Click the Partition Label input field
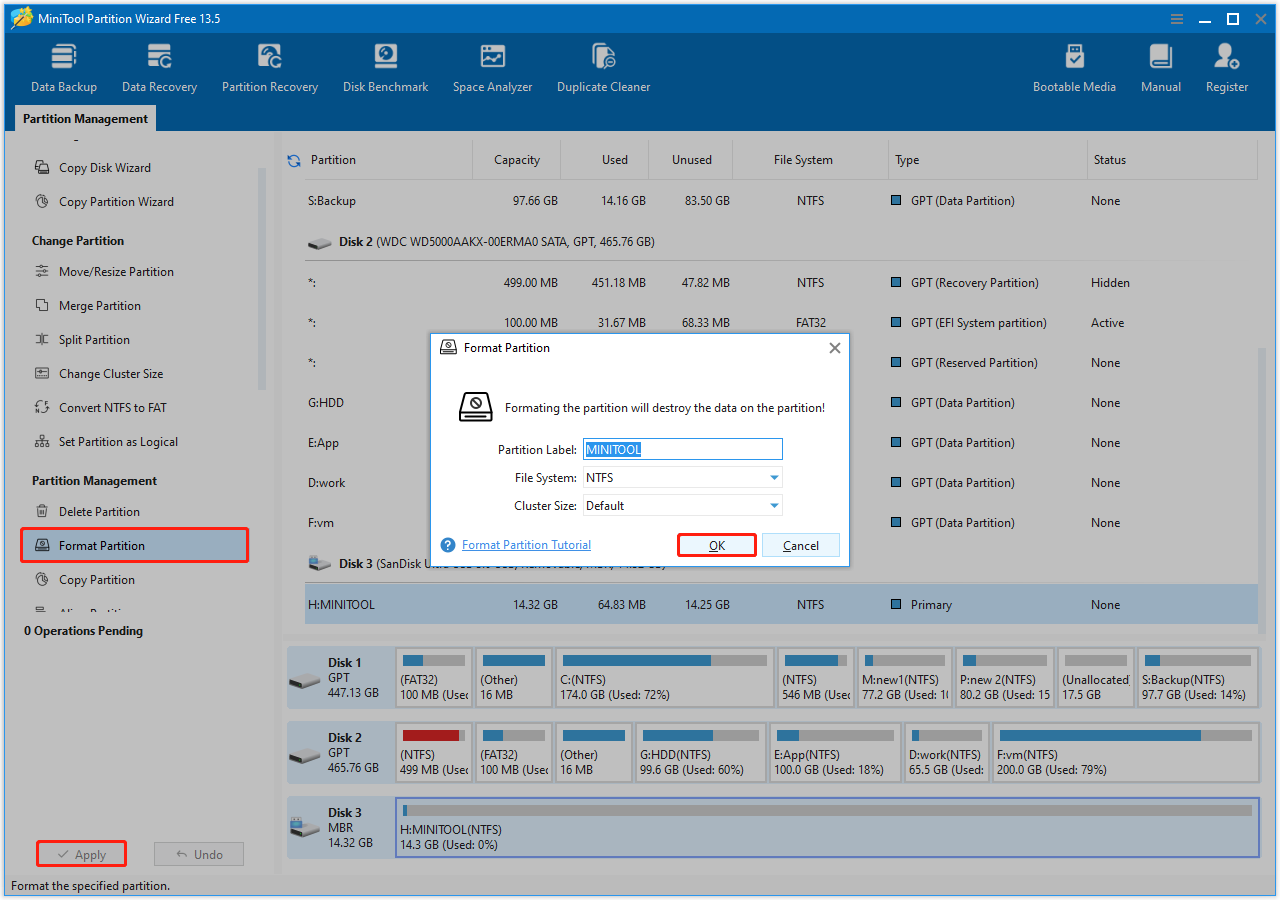1280x900 pixels. [x=683, y=449]
